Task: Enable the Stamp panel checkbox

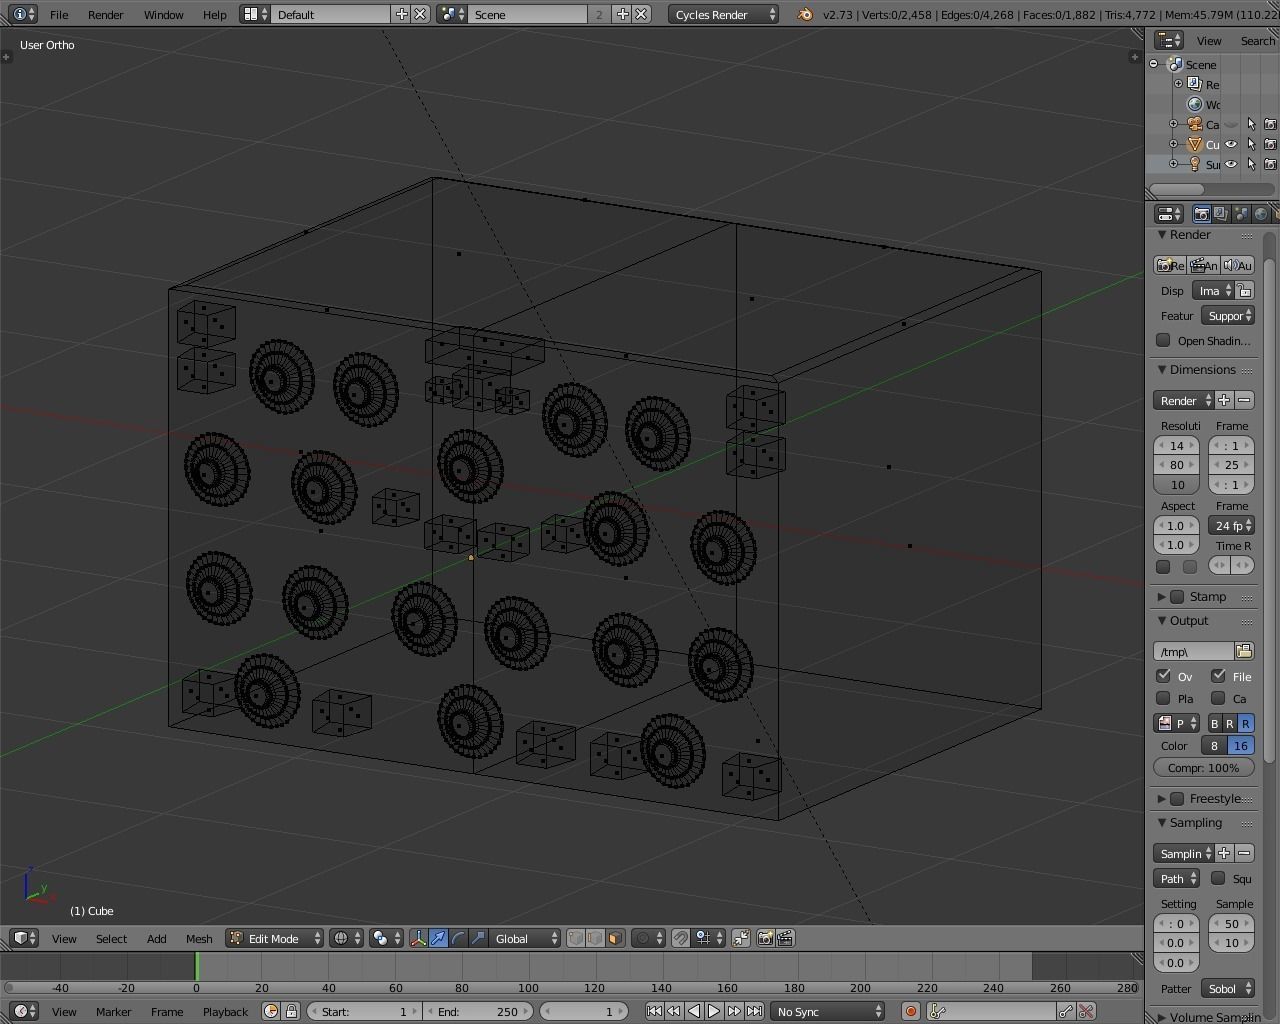Action: click(1178, 597)
